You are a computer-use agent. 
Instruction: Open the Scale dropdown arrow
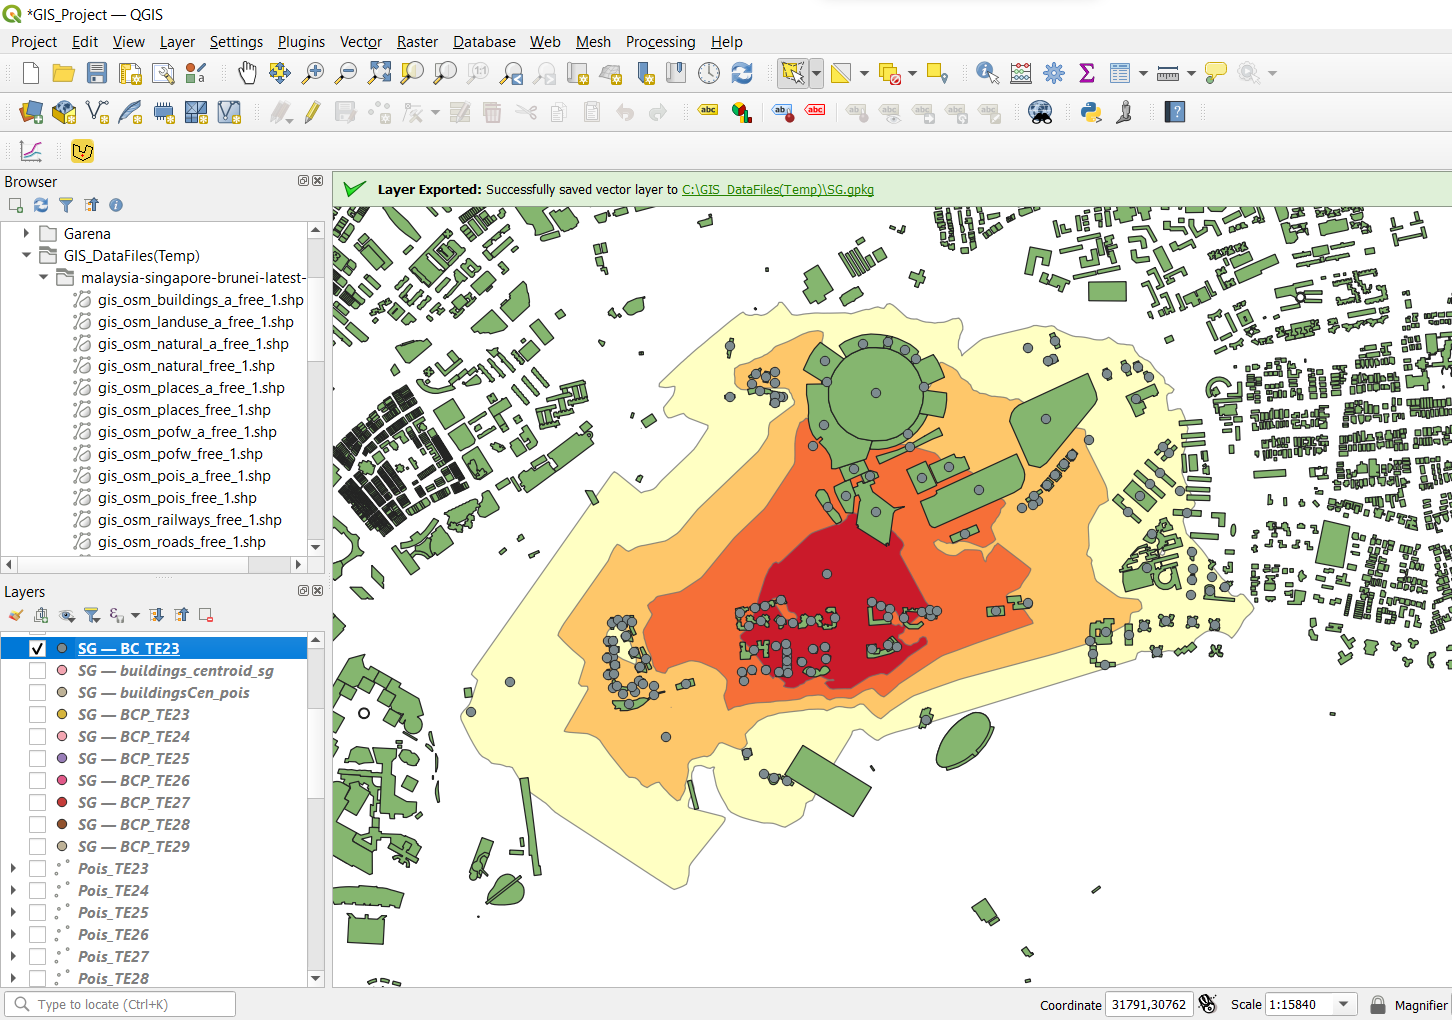pos(1344,1005)
